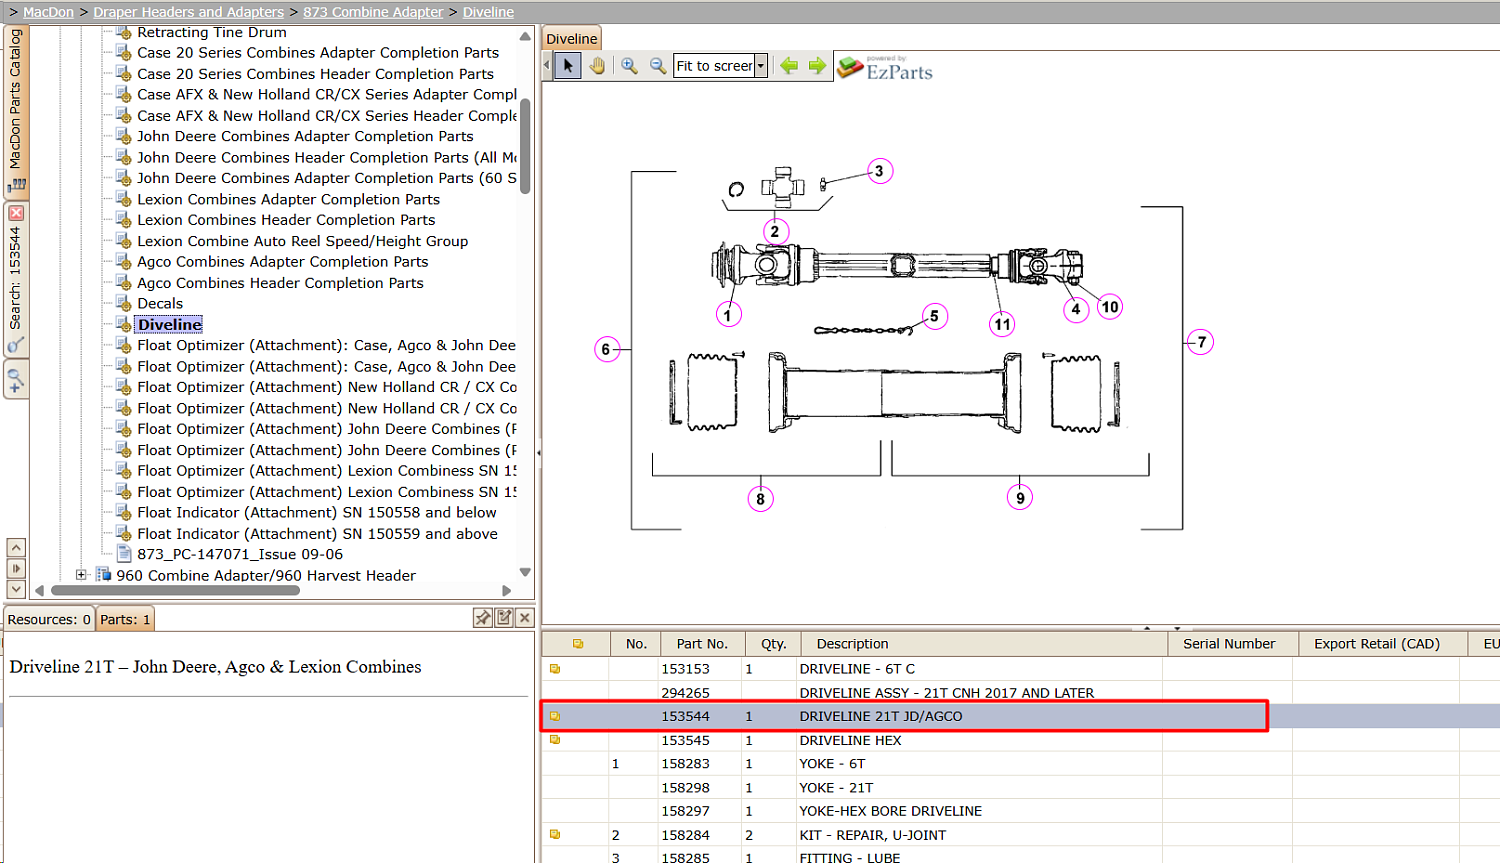The image size is (1500, 863).
Task: Pin the details panel
Action: click(x=483, y=618)
